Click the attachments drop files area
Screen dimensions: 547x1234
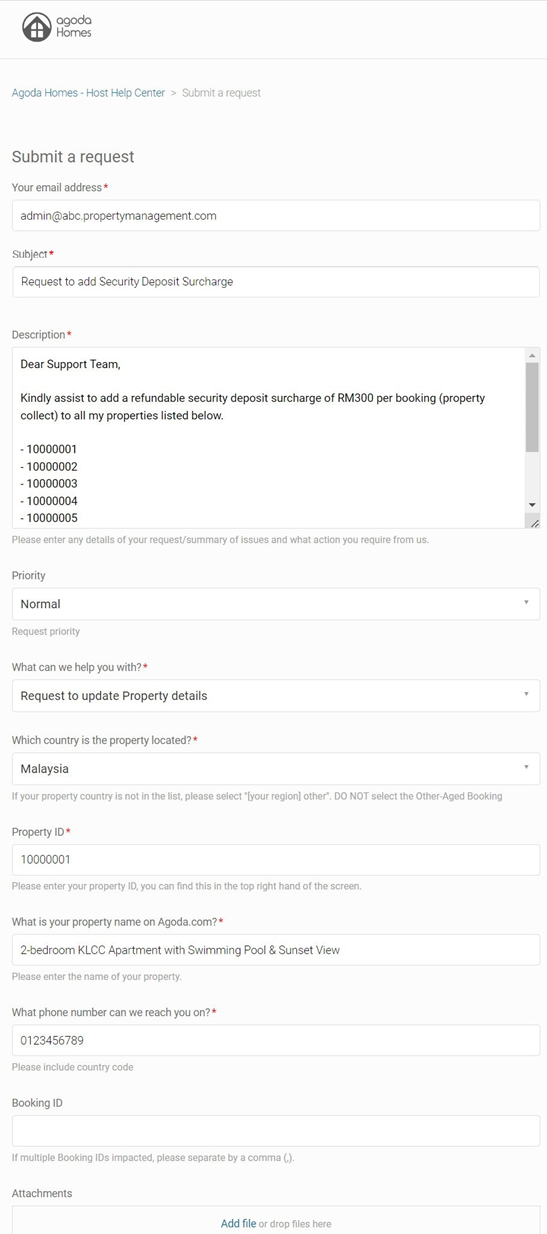point(276,1220)
